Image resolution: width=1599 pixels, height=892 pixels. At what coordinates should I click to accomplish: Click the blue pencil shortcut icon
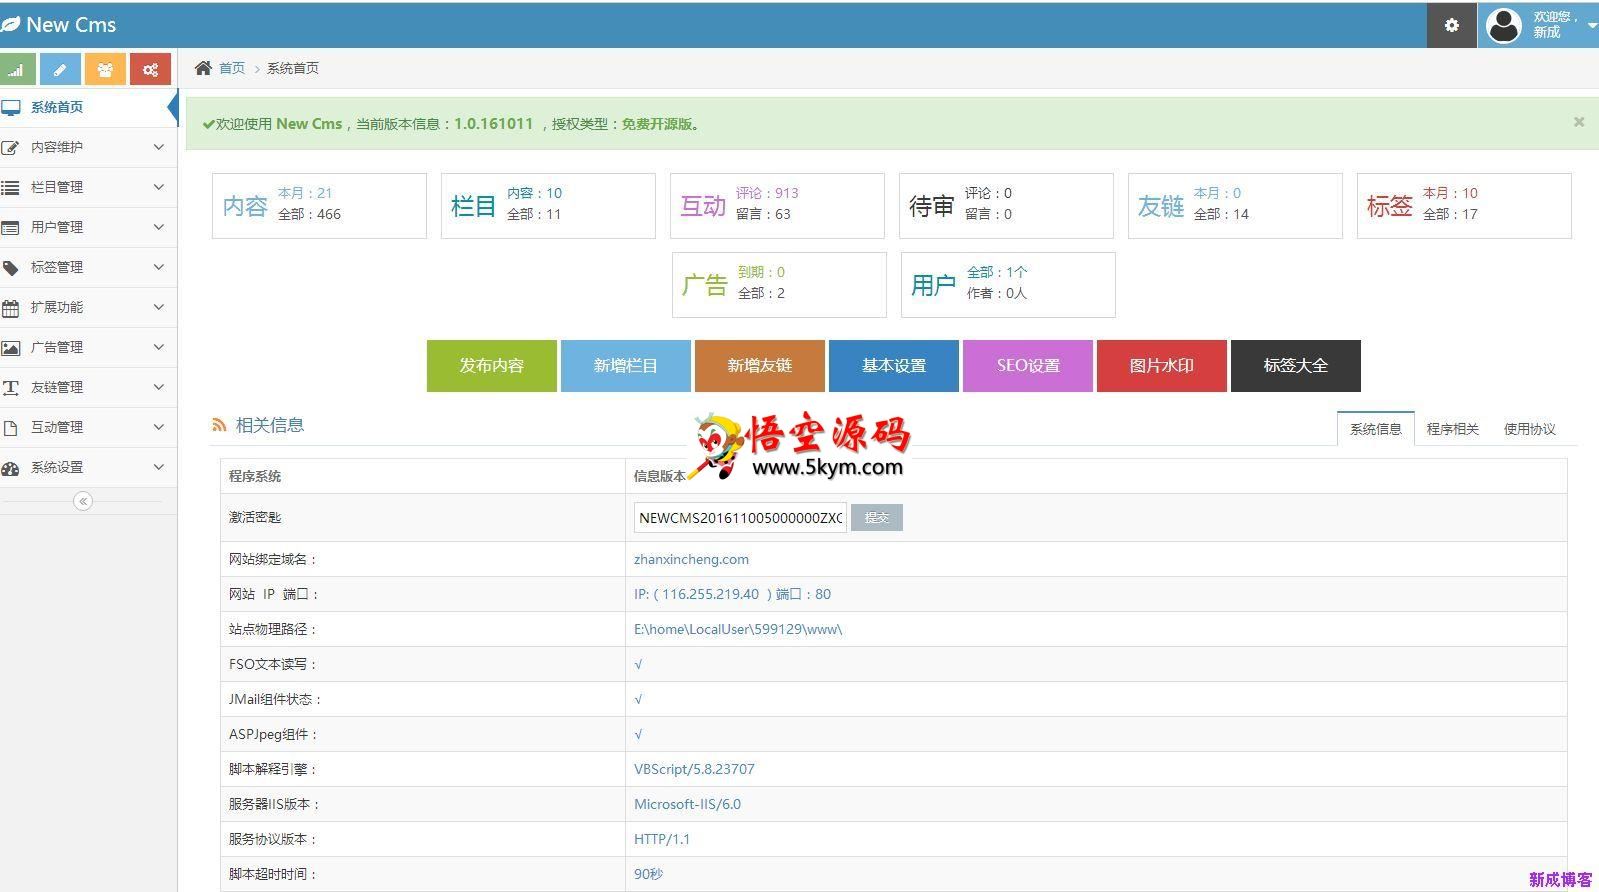tap(60, 69)
